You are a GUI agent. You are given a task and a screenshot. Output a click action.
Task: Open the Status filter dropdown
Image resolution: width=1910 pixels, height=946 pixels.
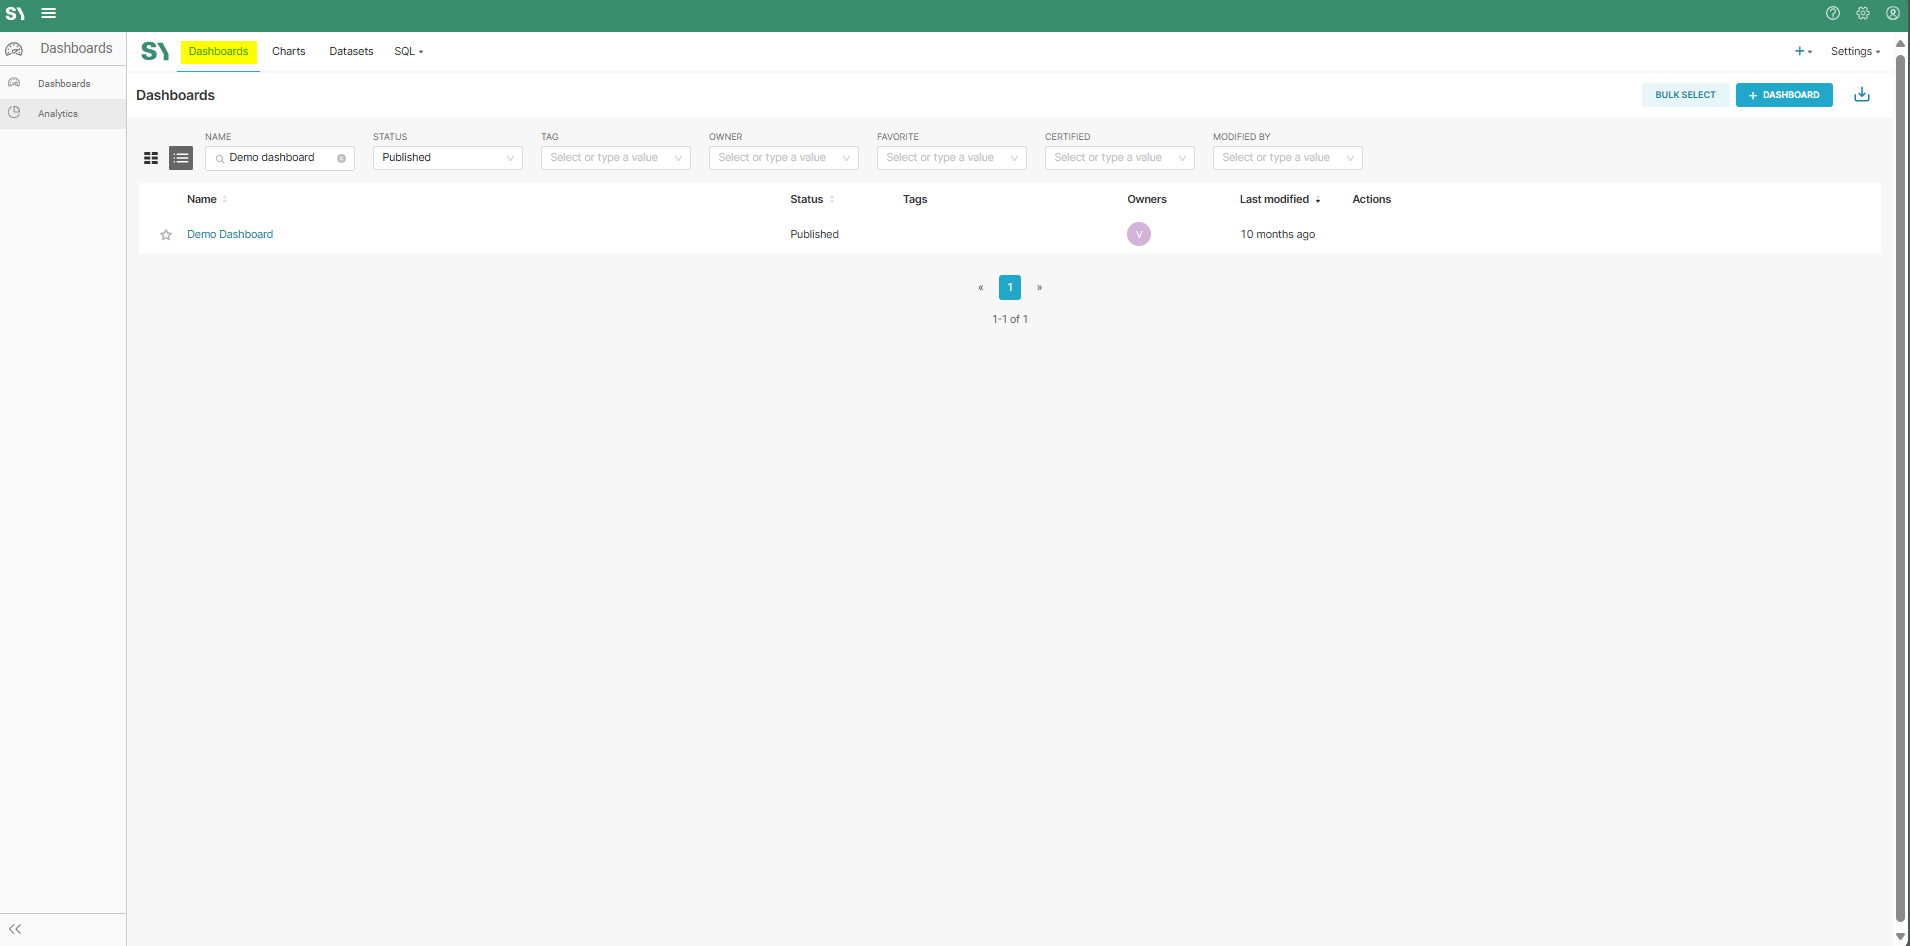click(x=447, y=158)
